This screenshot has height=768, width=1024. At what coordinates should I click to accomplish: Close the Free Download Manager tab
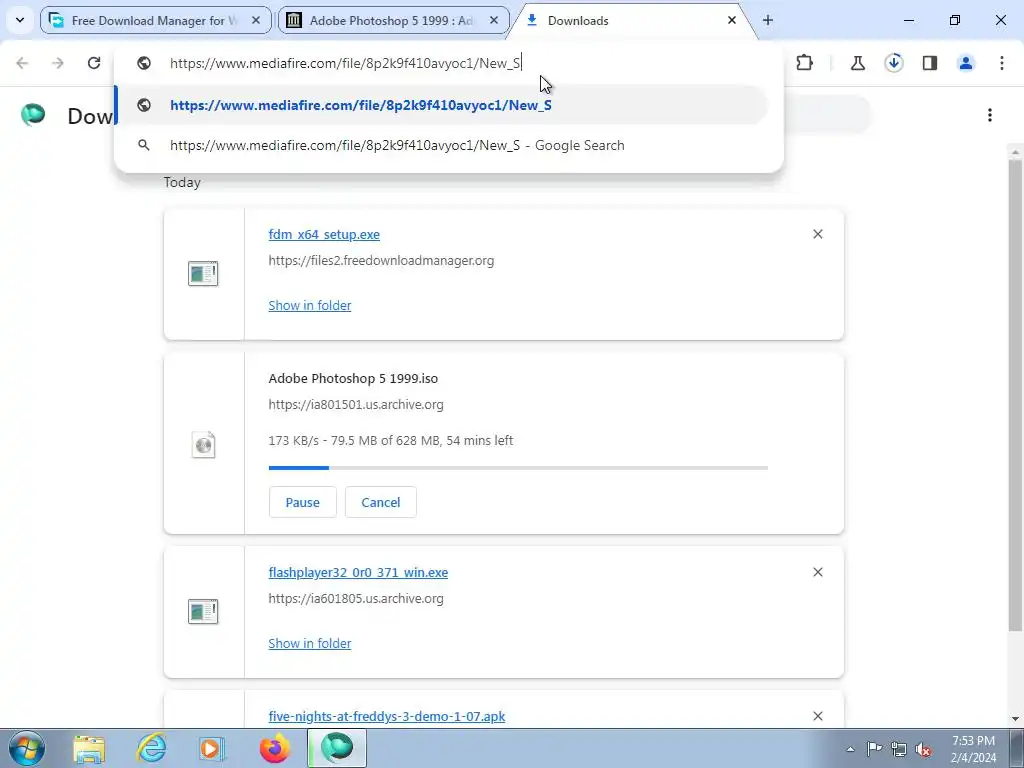tap(256, 20)
